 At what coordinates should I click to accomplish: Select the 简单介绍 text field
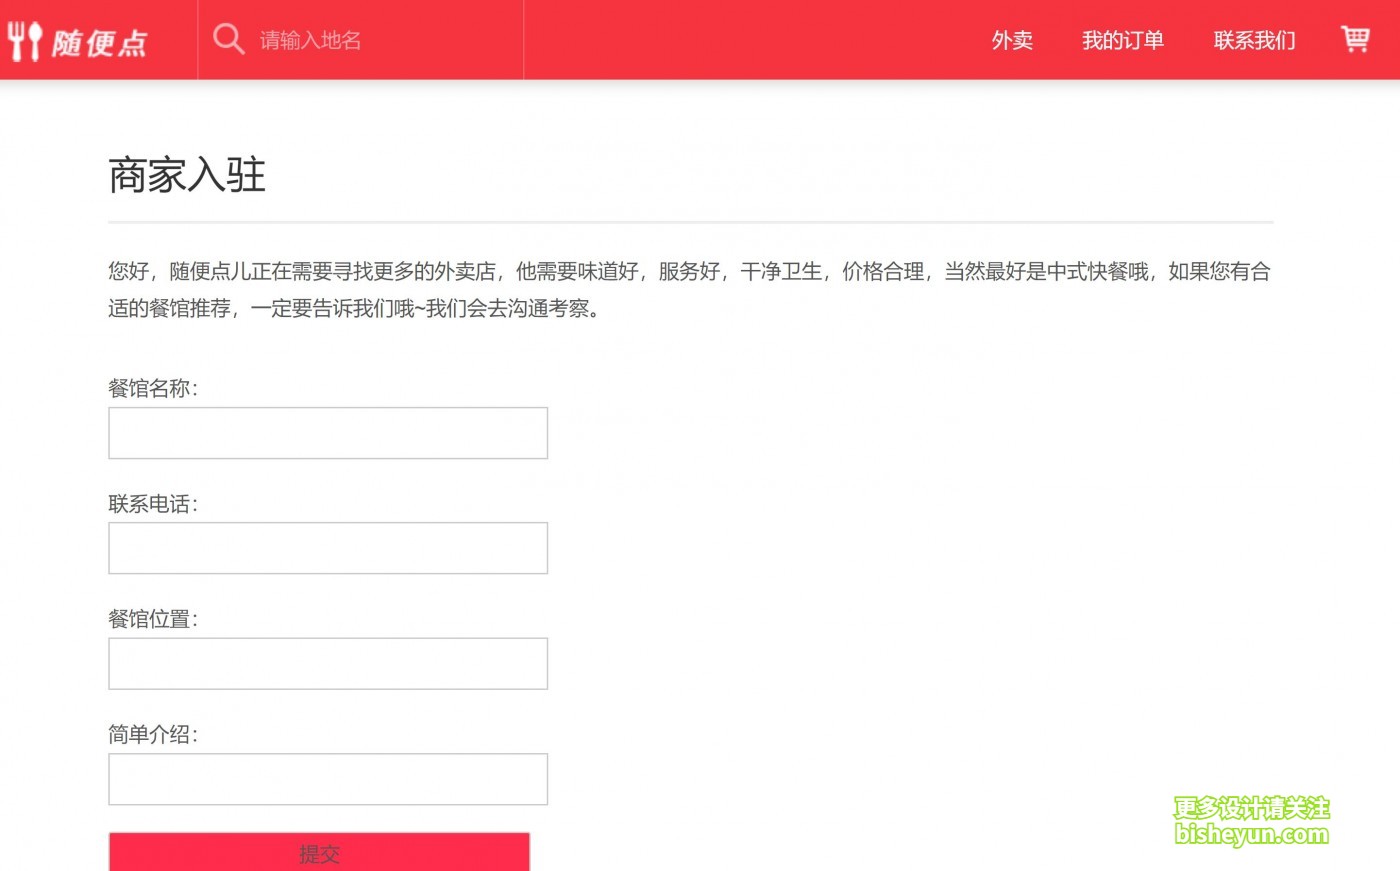click(x=328, y=779)
